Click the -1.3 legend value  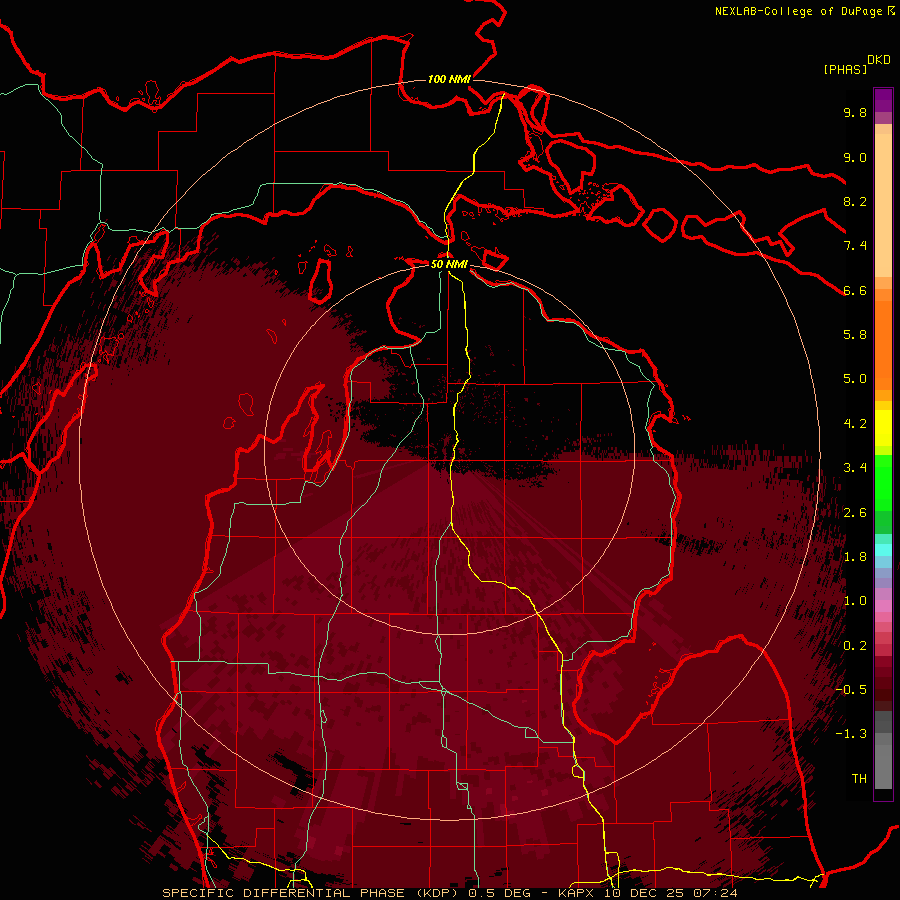[x=851, y=734]
